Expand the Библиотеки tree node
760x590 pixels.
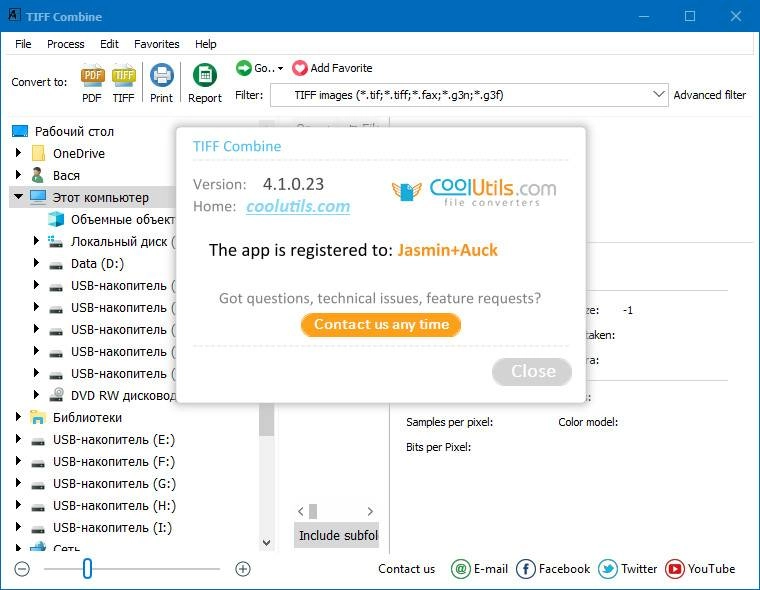18,416
